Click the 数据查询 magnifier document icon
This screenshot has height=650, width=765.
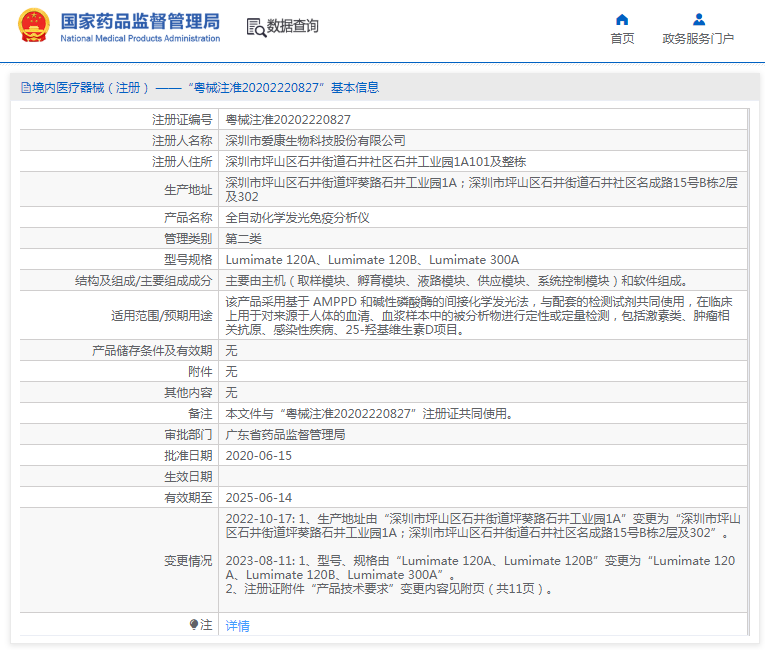255,27
